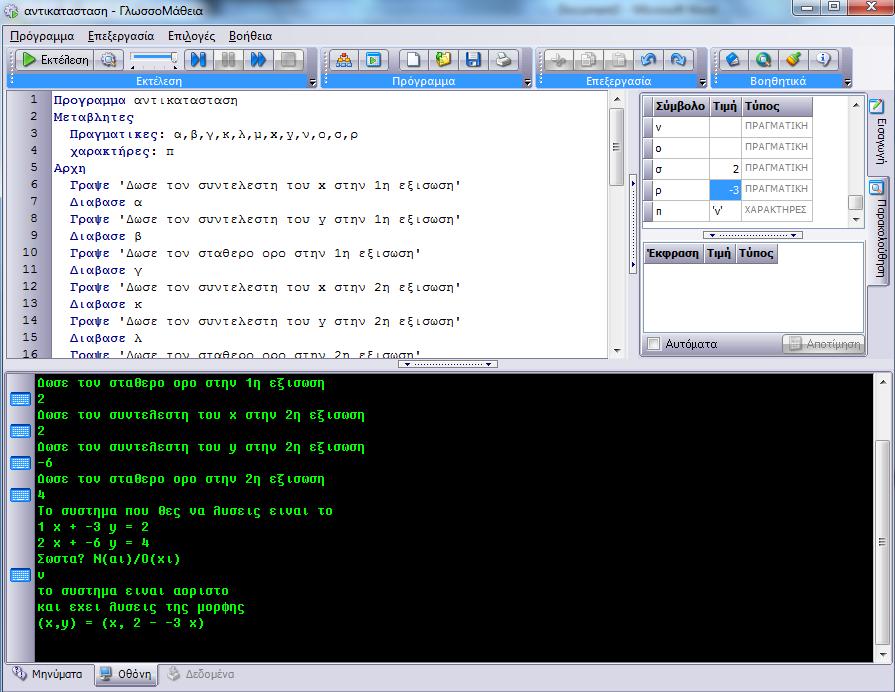Viewport: 895px width, 692px height.
Task: Click the cut icon in Επεξεργασία toolbar
Action: pyautogui.click(x=559, y=59)
